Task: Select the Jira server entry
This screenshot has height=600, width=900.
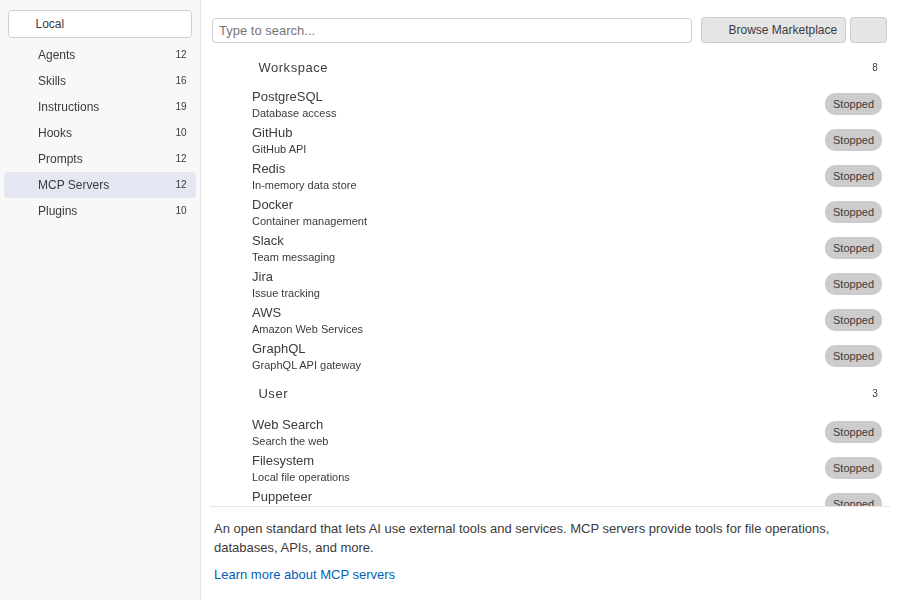Action: pyautogui.click(x=550, y=285)
